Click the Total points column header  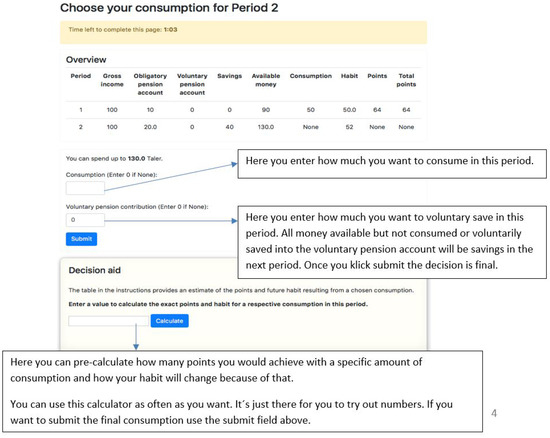(x=406, y=80)
